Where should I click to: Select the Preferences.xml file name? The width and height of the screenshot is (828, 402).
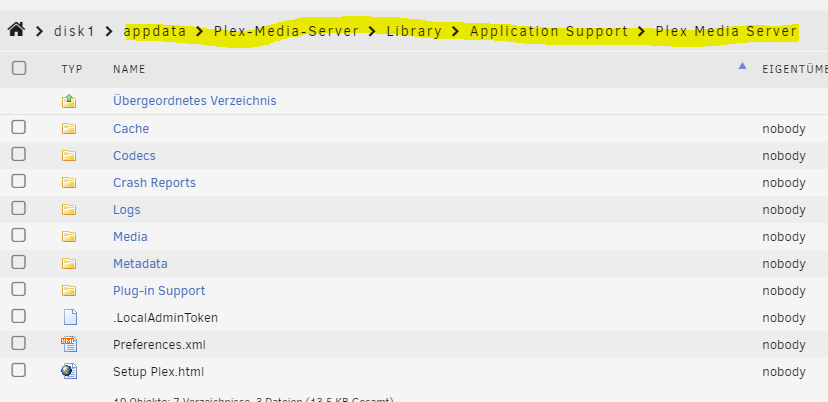click(x=159, y=345)
